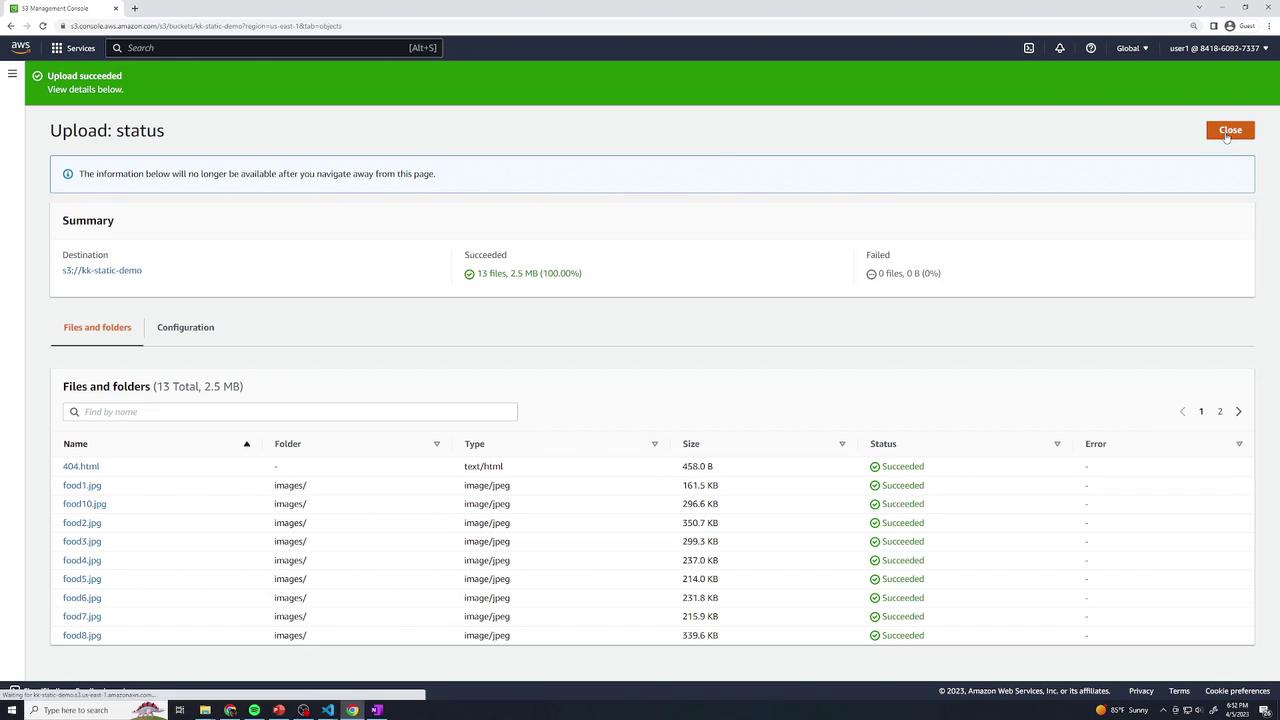
Task: Open the Status column sort arrow
Action: pyautogui.click(x=1057, y=444)
